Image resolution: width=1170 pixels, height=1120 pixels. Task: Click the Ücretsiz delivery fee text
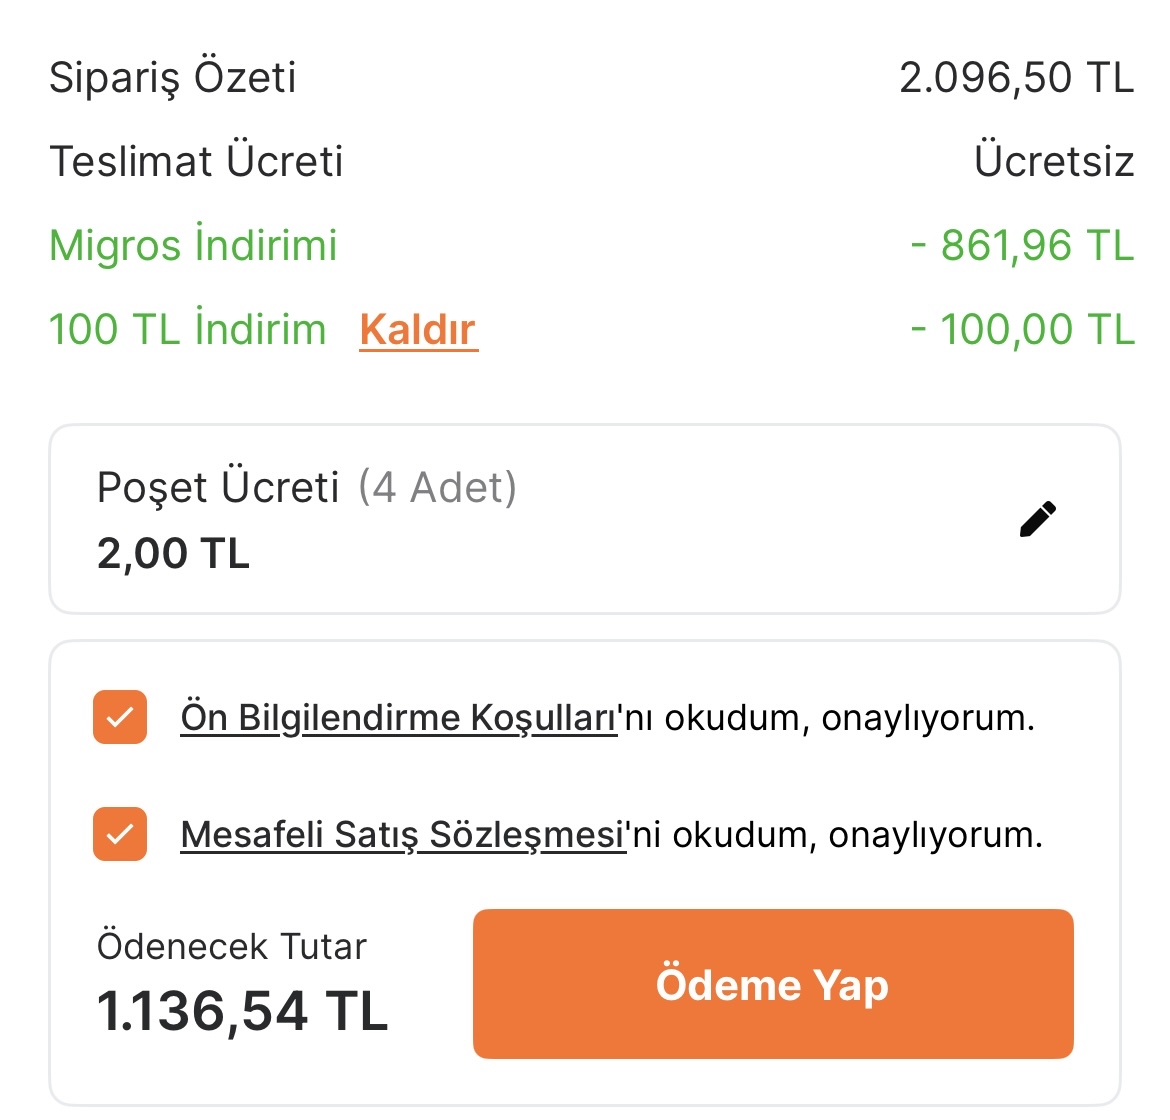click(1054, 161)
